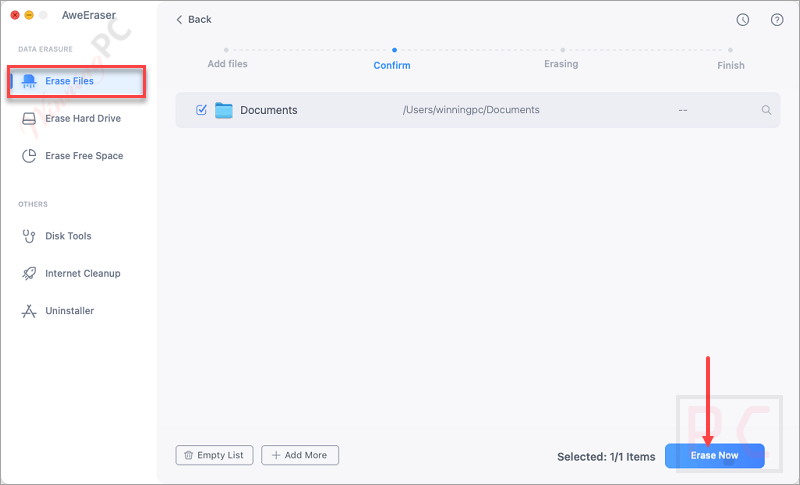The height and width of the screenshot is (485, 800).
Task: Select Erase Files in the sidebar
Action: (77, 81)
